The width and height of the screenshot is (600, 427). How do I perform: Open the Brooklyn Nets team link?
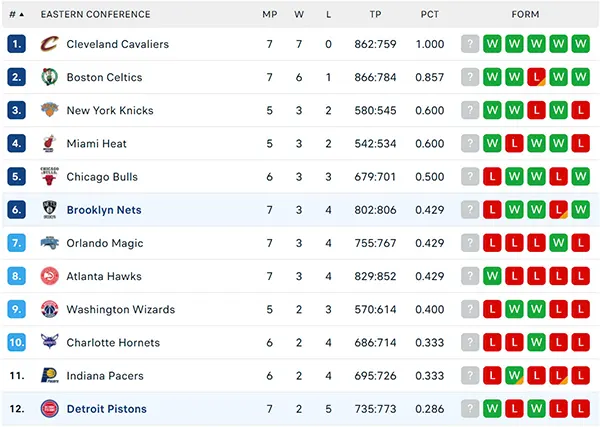pos(104,210)
